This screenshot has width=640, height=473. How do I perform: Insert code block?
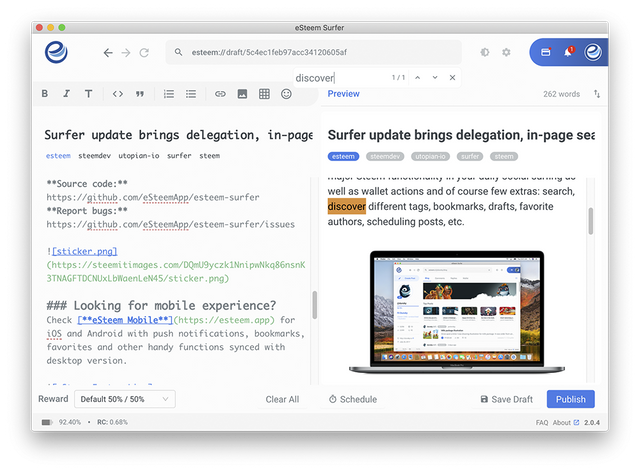(x=118, y=94)
